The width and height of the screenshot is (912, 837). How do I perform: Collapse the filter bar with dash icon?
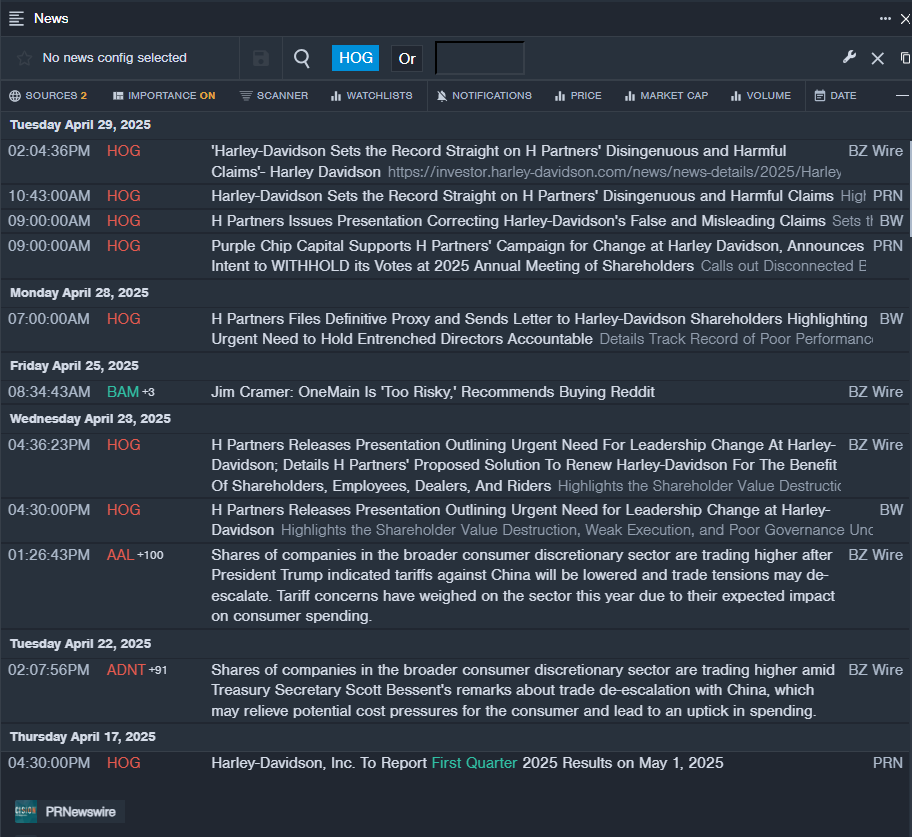coord(902,95)
